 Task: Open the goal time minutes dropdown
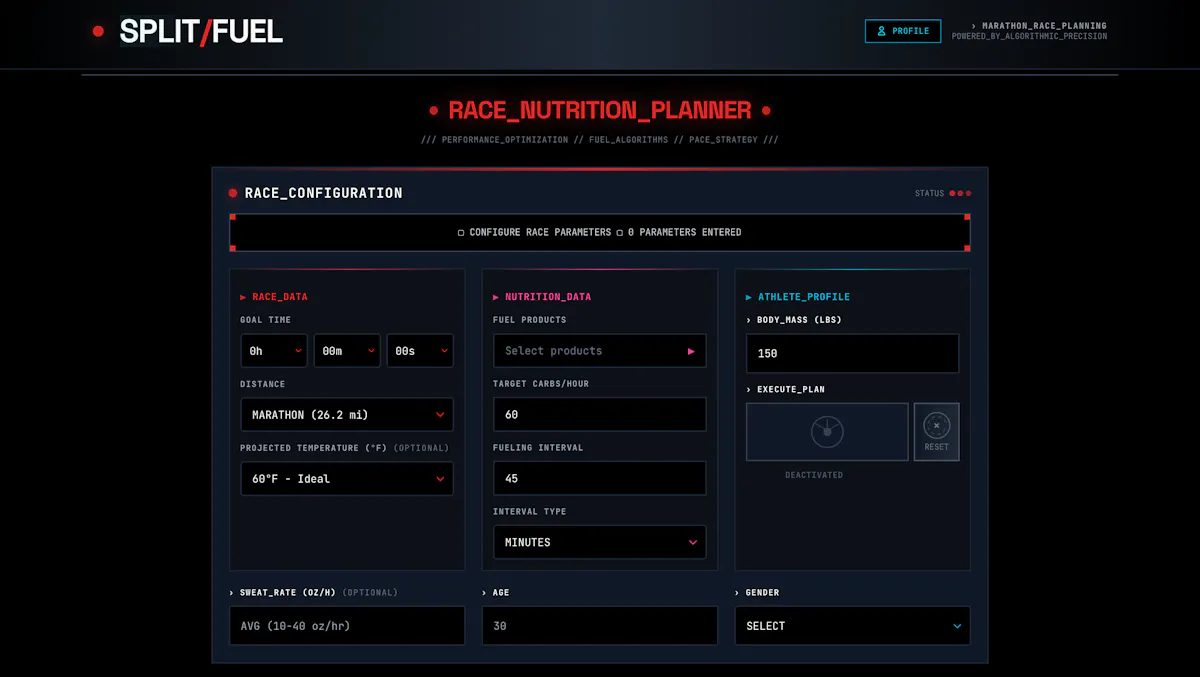347,351
